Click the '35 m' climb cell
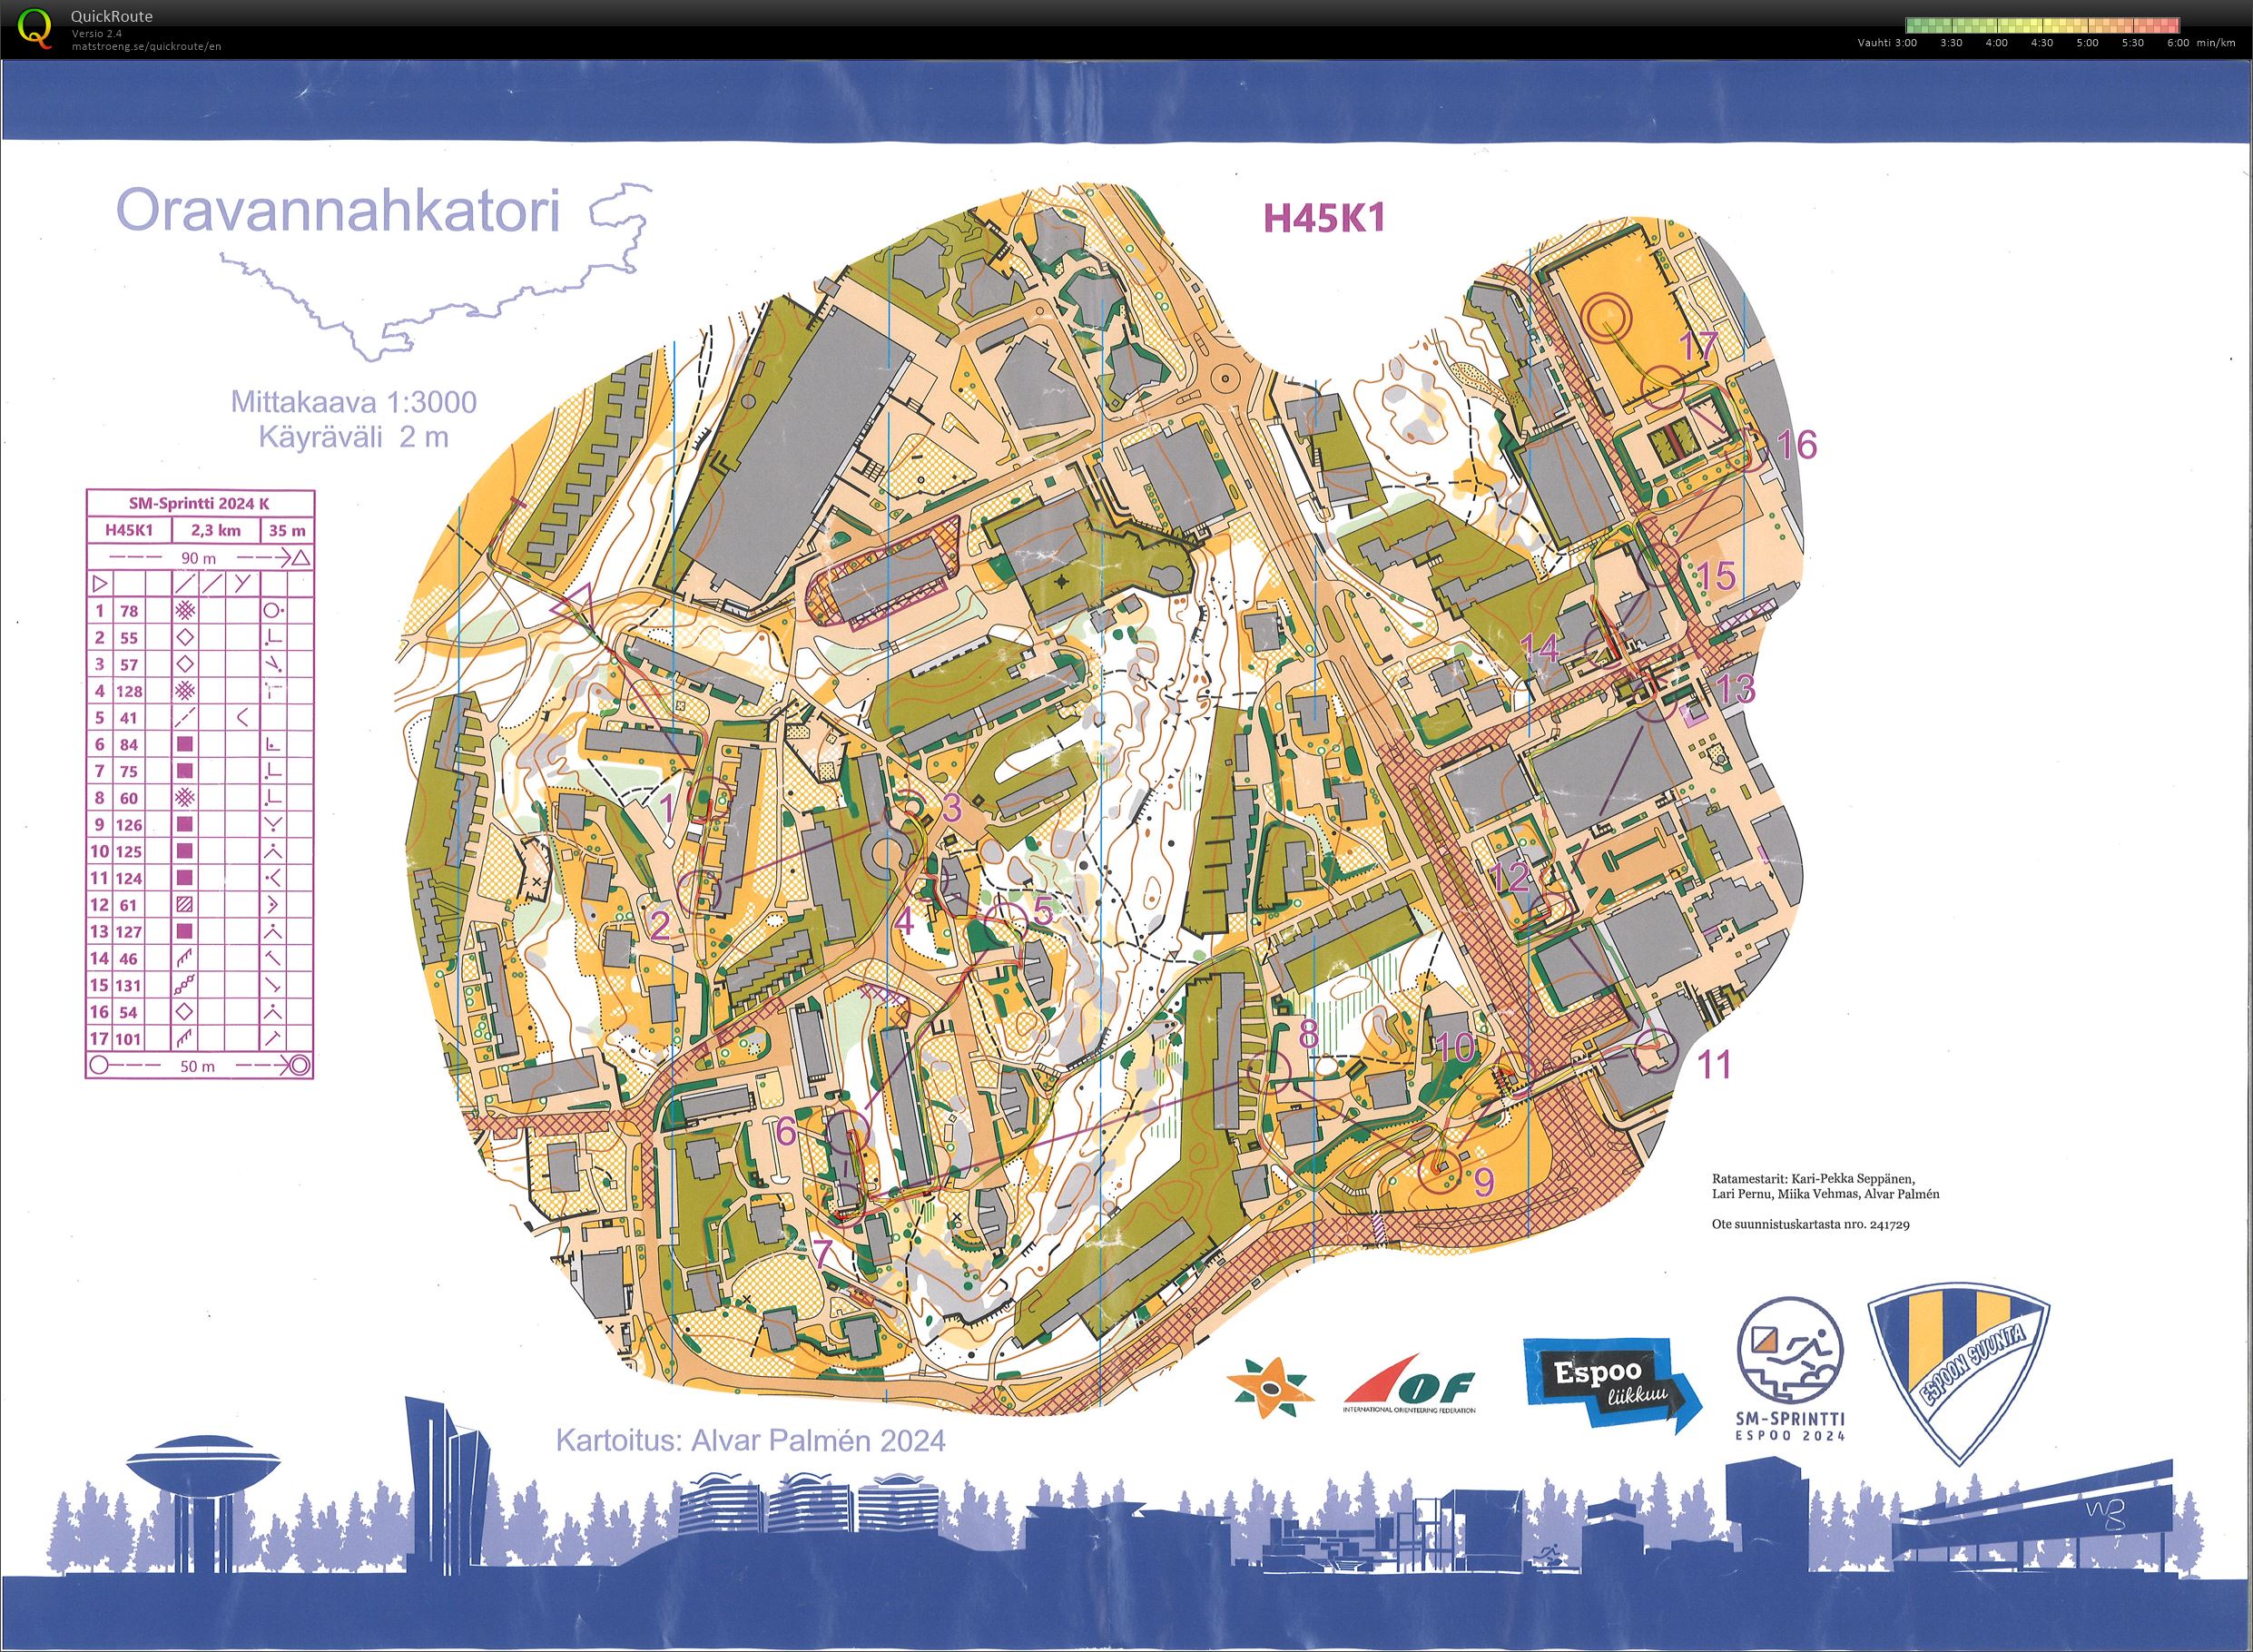The image size is (2253, 1652). [287, 530]
